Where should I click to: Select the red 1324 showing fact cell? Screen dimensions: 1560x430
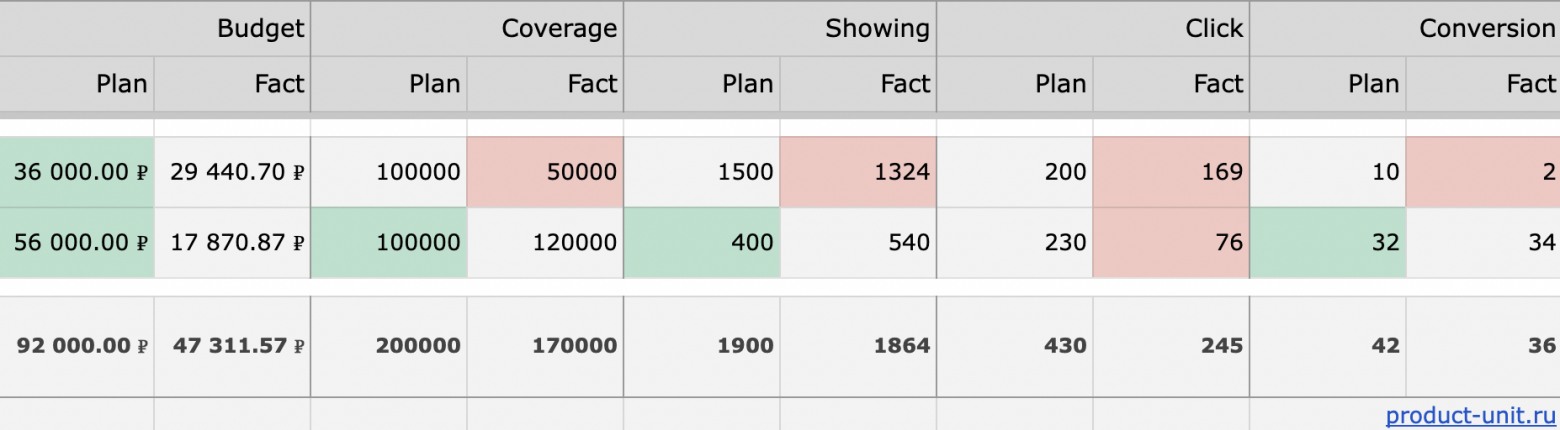858,172
